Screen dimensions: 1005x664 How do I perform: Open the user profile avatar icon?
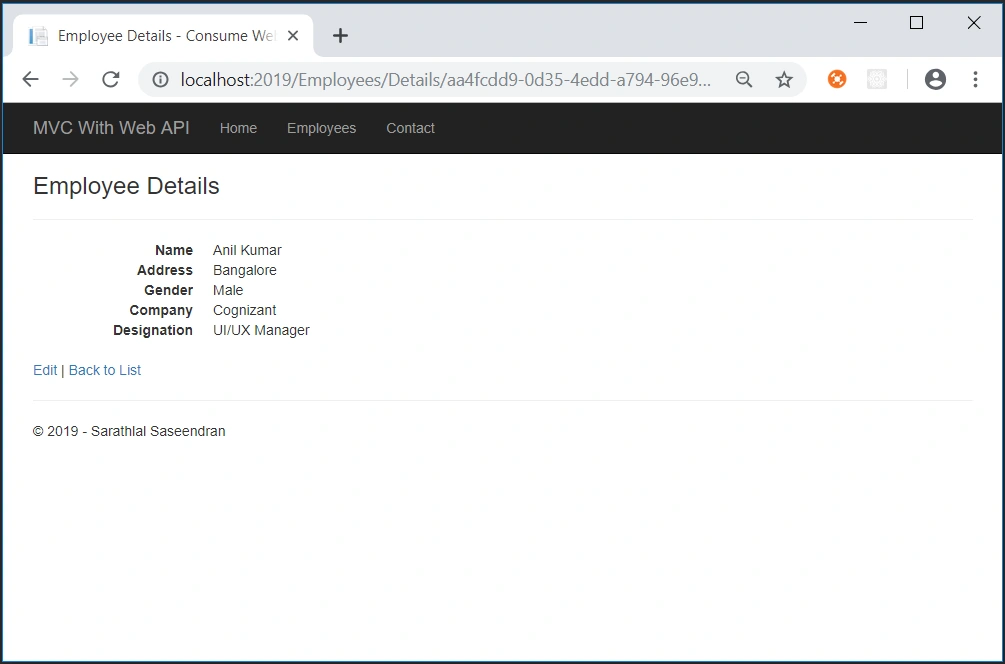[x=935, y=79]
